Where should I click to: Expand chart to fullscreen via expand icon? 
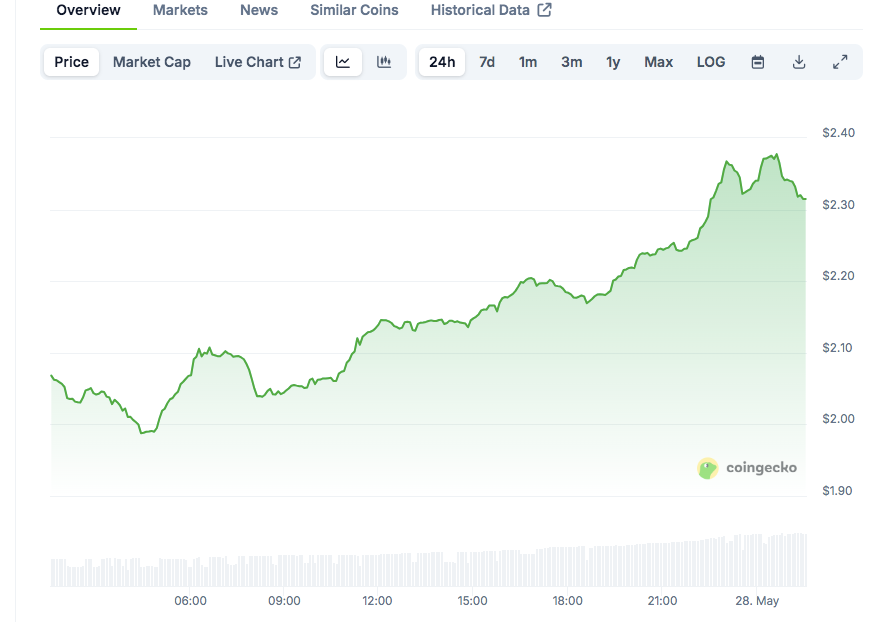pyautogui.click(x=841, y=62)
